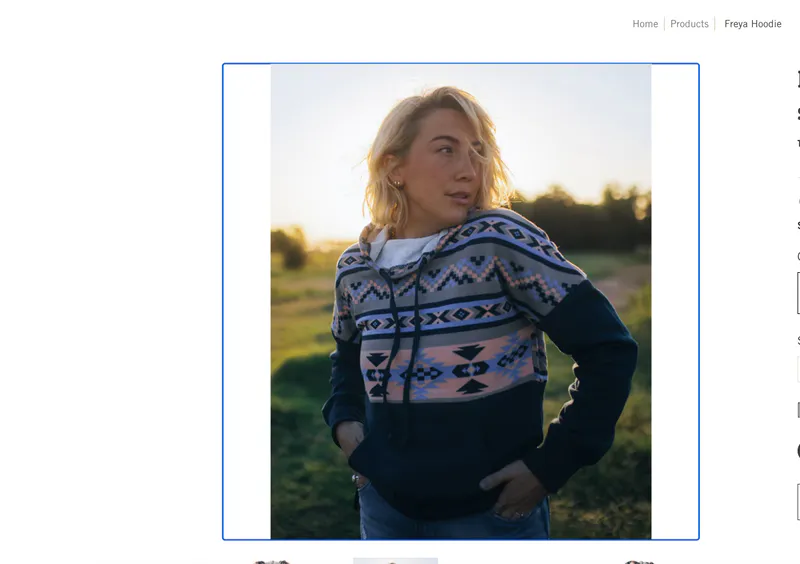Tick the small cut-off checkbox beside the photo
Image resolution: width=800 pixels, height=564 pixels.
pos(798,410)
